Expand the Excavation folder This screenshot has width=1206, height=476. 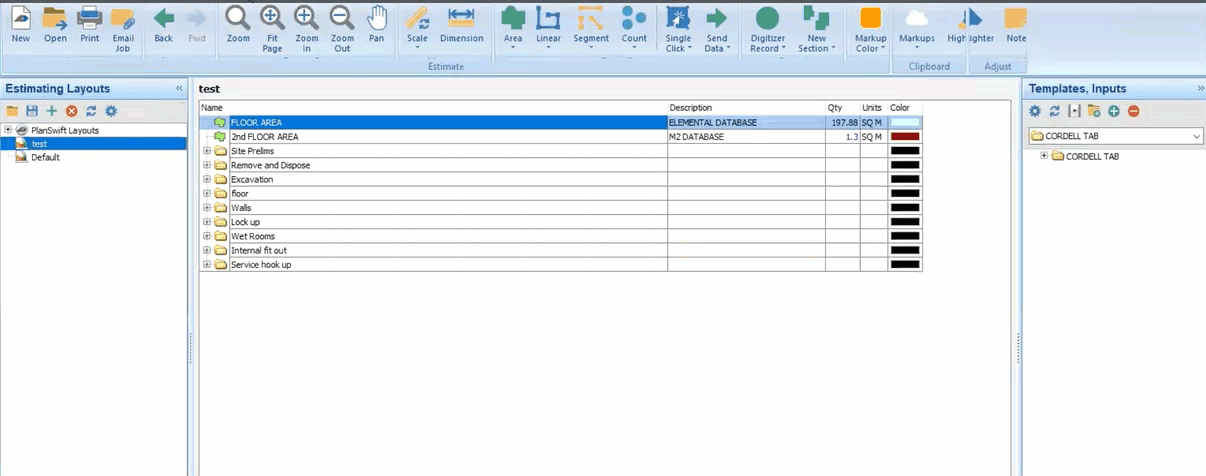pos(207,180)
